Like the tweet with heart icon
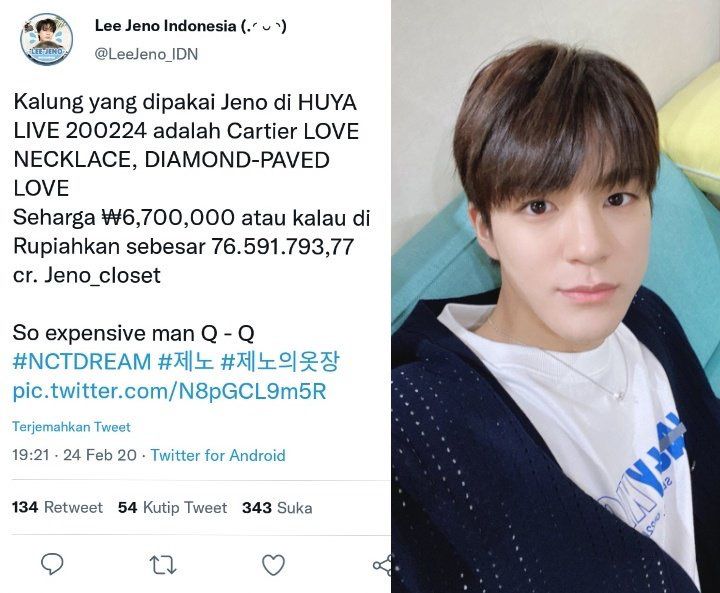Image resolution: width=720 pixels, height=593 pixels. pos(273,565)
